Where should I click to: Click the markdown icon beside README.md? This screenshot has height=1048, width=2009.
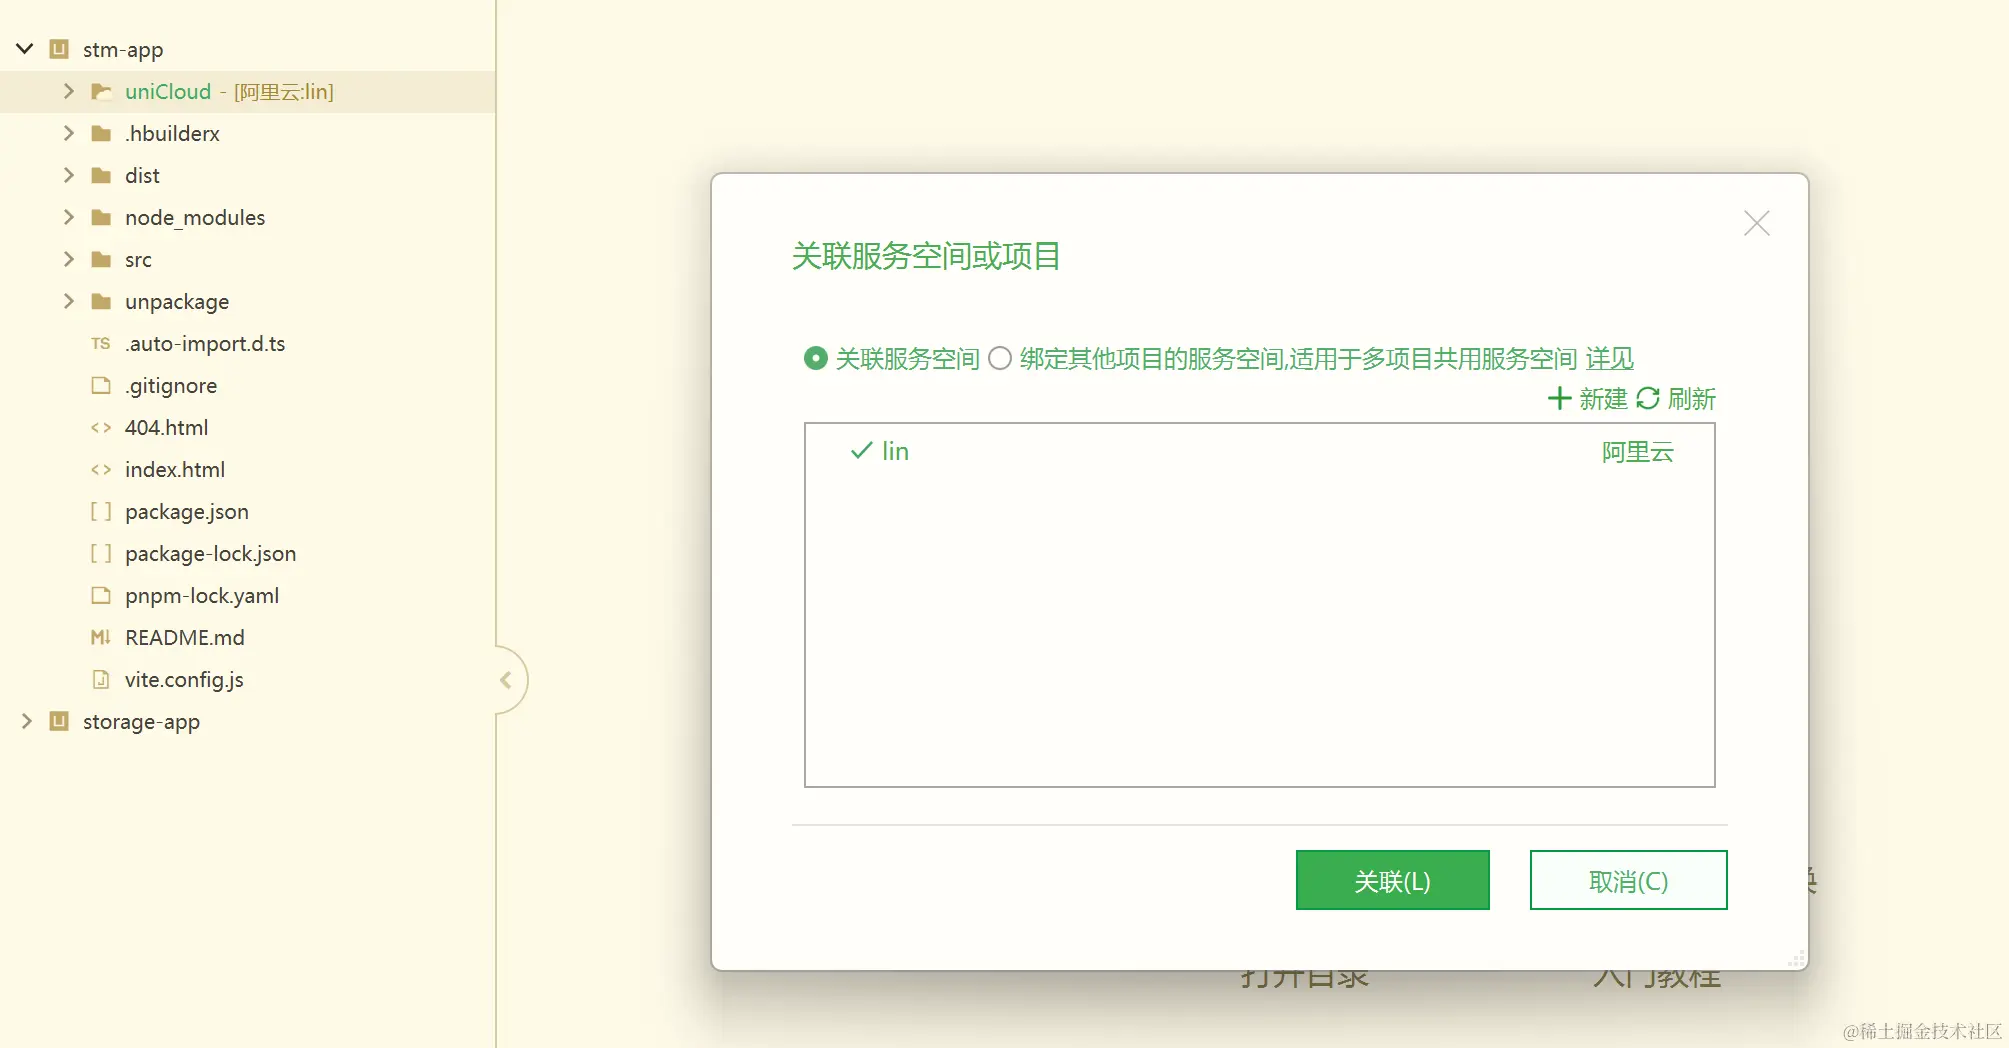101,637
